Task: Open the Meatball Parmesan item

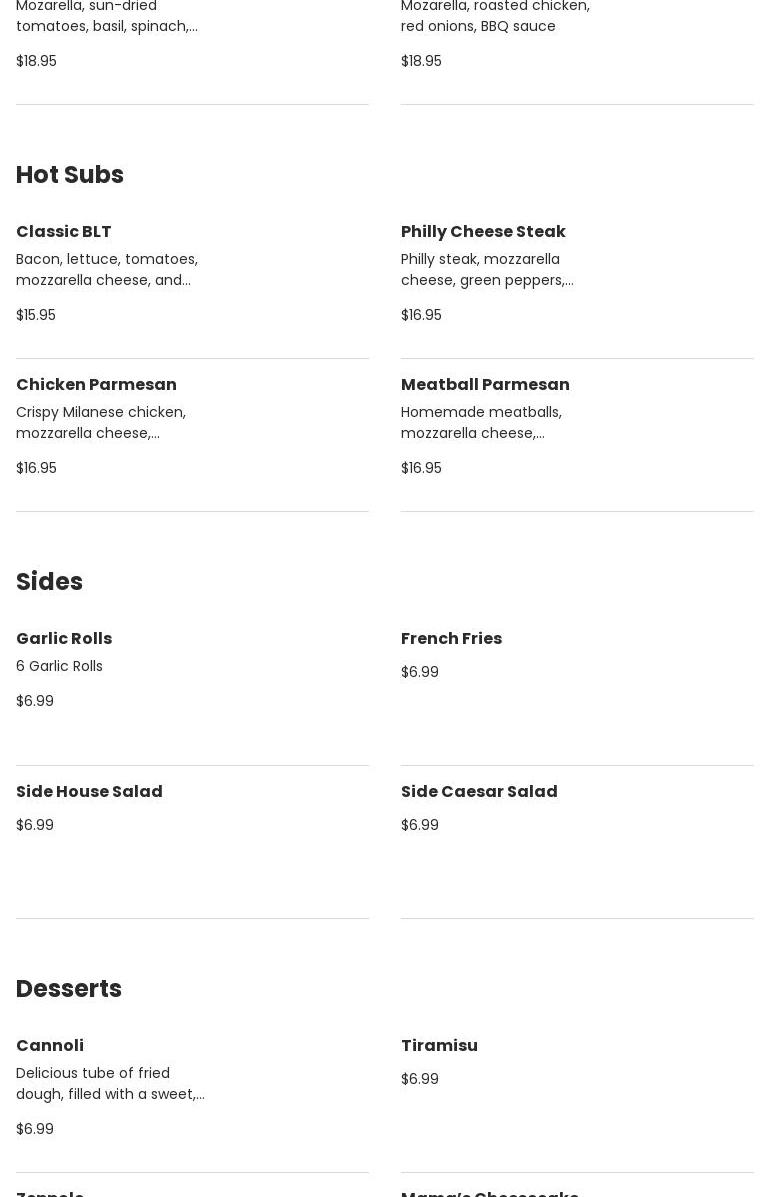Action: [485, 384]
